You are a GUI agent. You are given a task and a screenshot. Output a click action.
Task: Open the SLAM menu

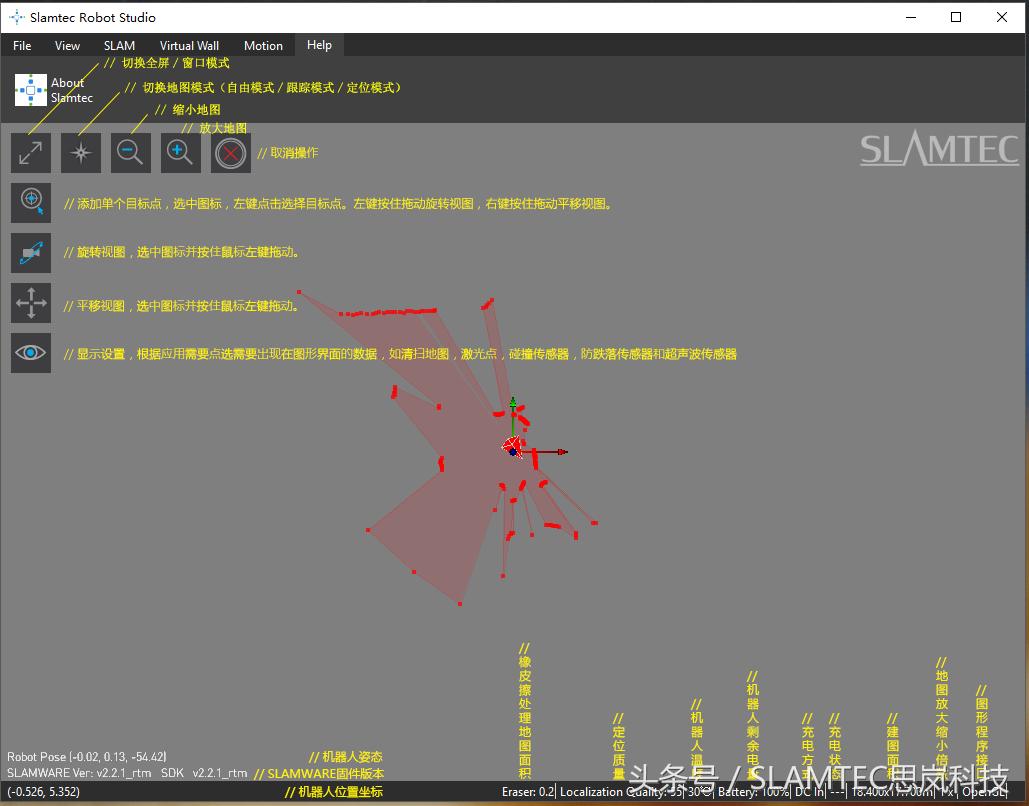119,45
